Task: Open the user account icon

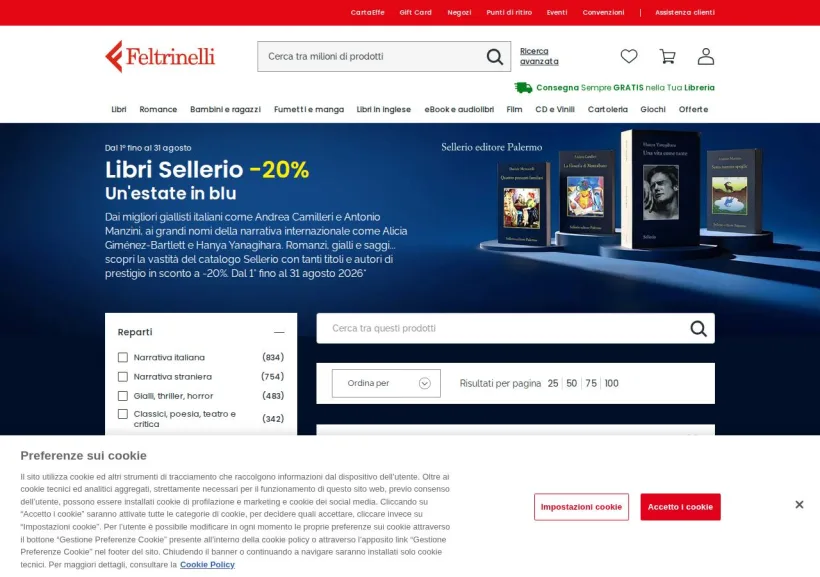Action: tap(705, 56)
